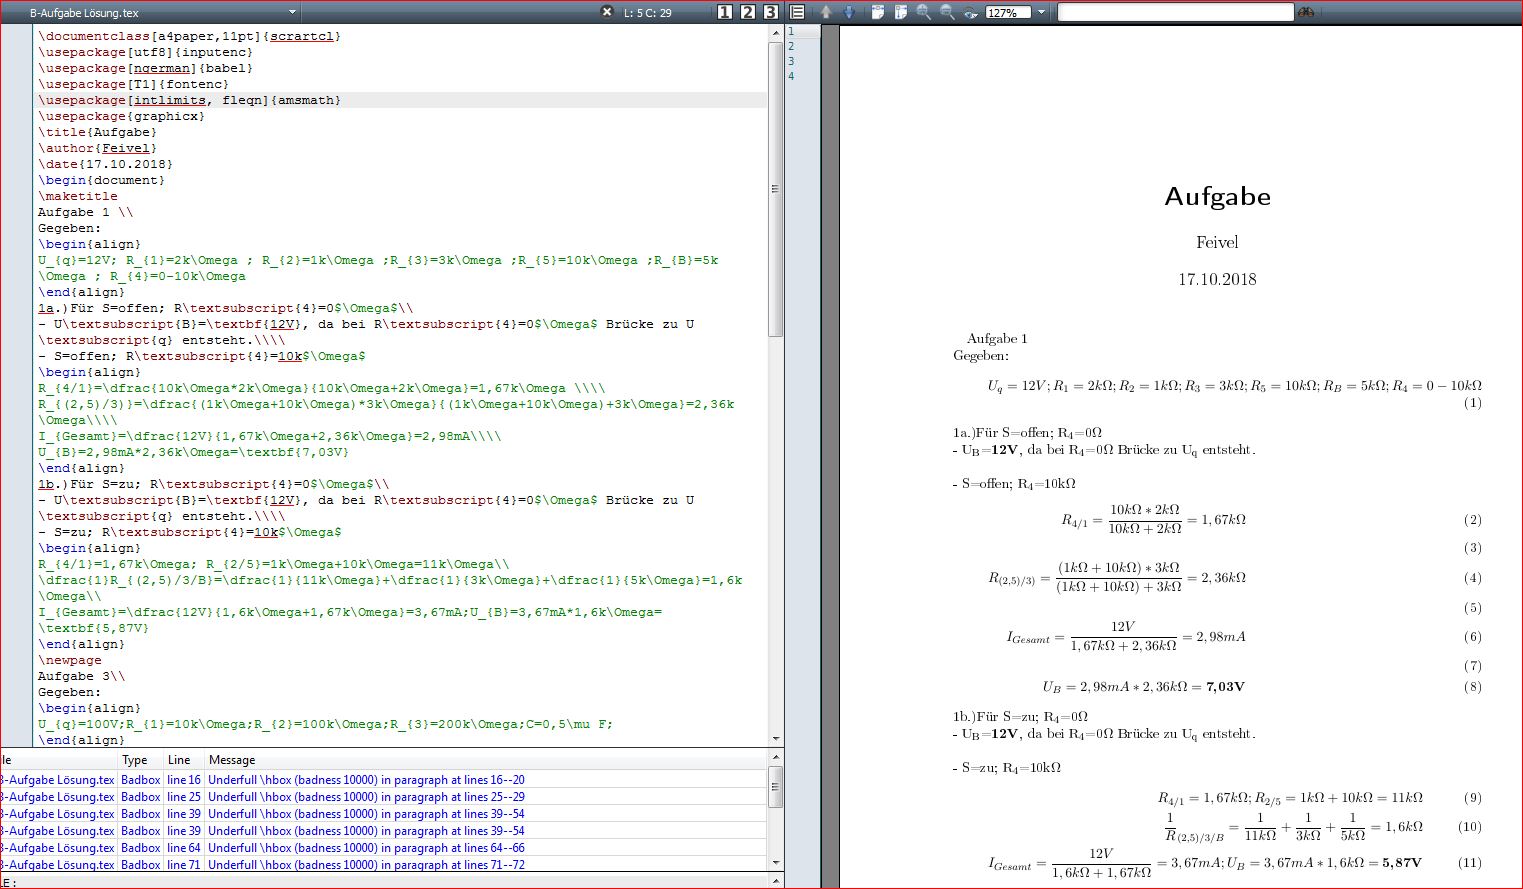Place cursor on the \usepackage{graphicx} line
Viewport: 1523px width, 889px height.
(122, 116)
